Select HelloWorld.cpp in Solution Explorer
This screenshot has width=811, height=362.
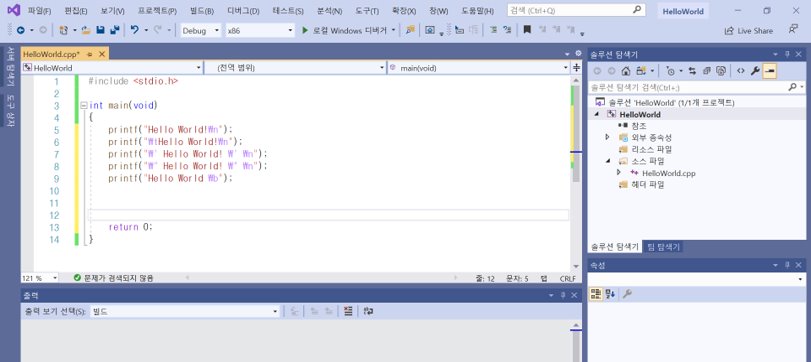click(668, 173)
